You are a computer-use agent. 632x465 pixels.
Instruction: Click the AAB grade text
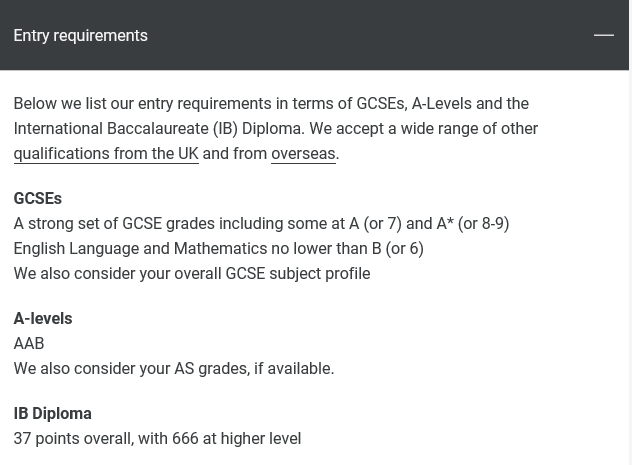[29, 343]
